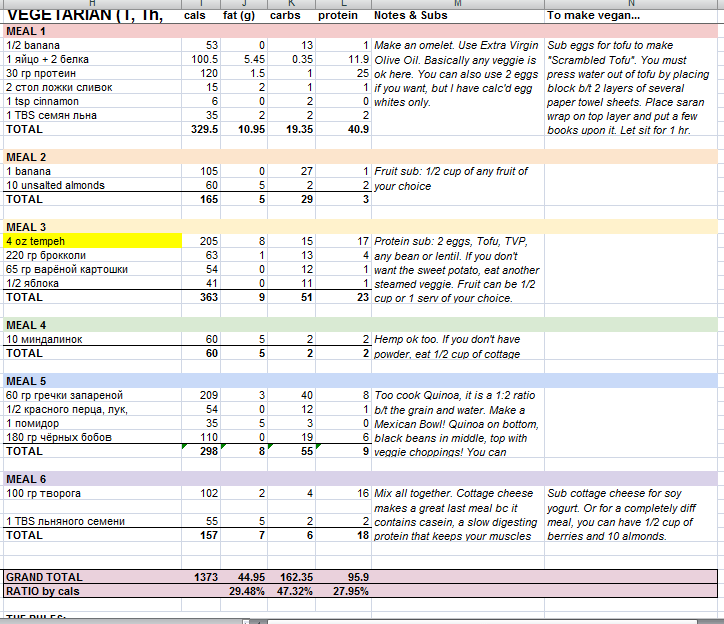The image size is (724, 624).
Task: Select Meal 1 total calories 329.5
Action: (201, 129)
